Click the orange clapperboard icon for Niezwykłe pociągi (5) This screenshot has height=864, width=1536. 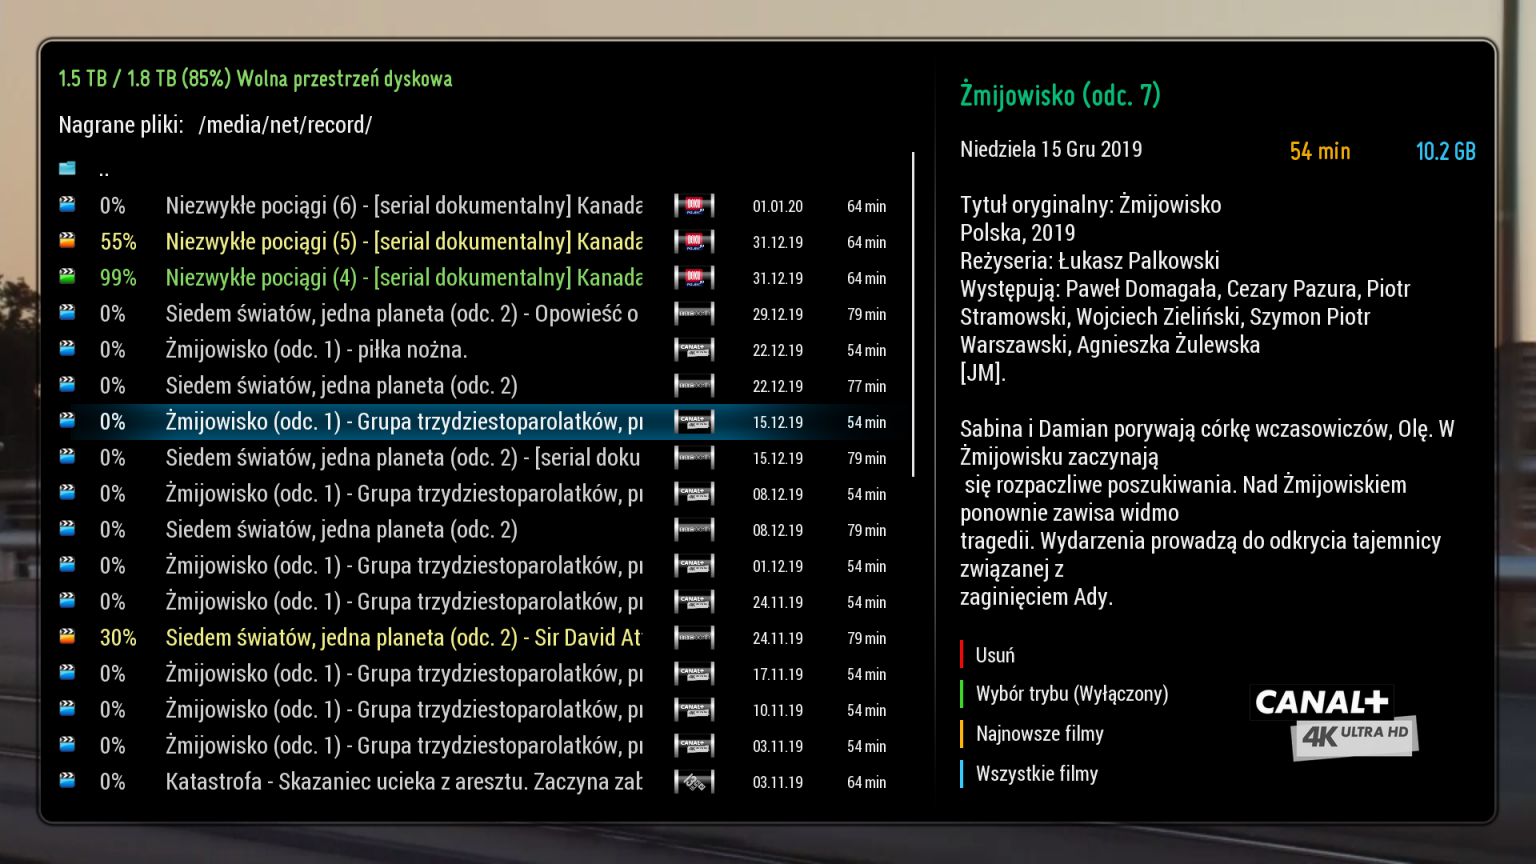pyautogui.click(x=67, y=241)
